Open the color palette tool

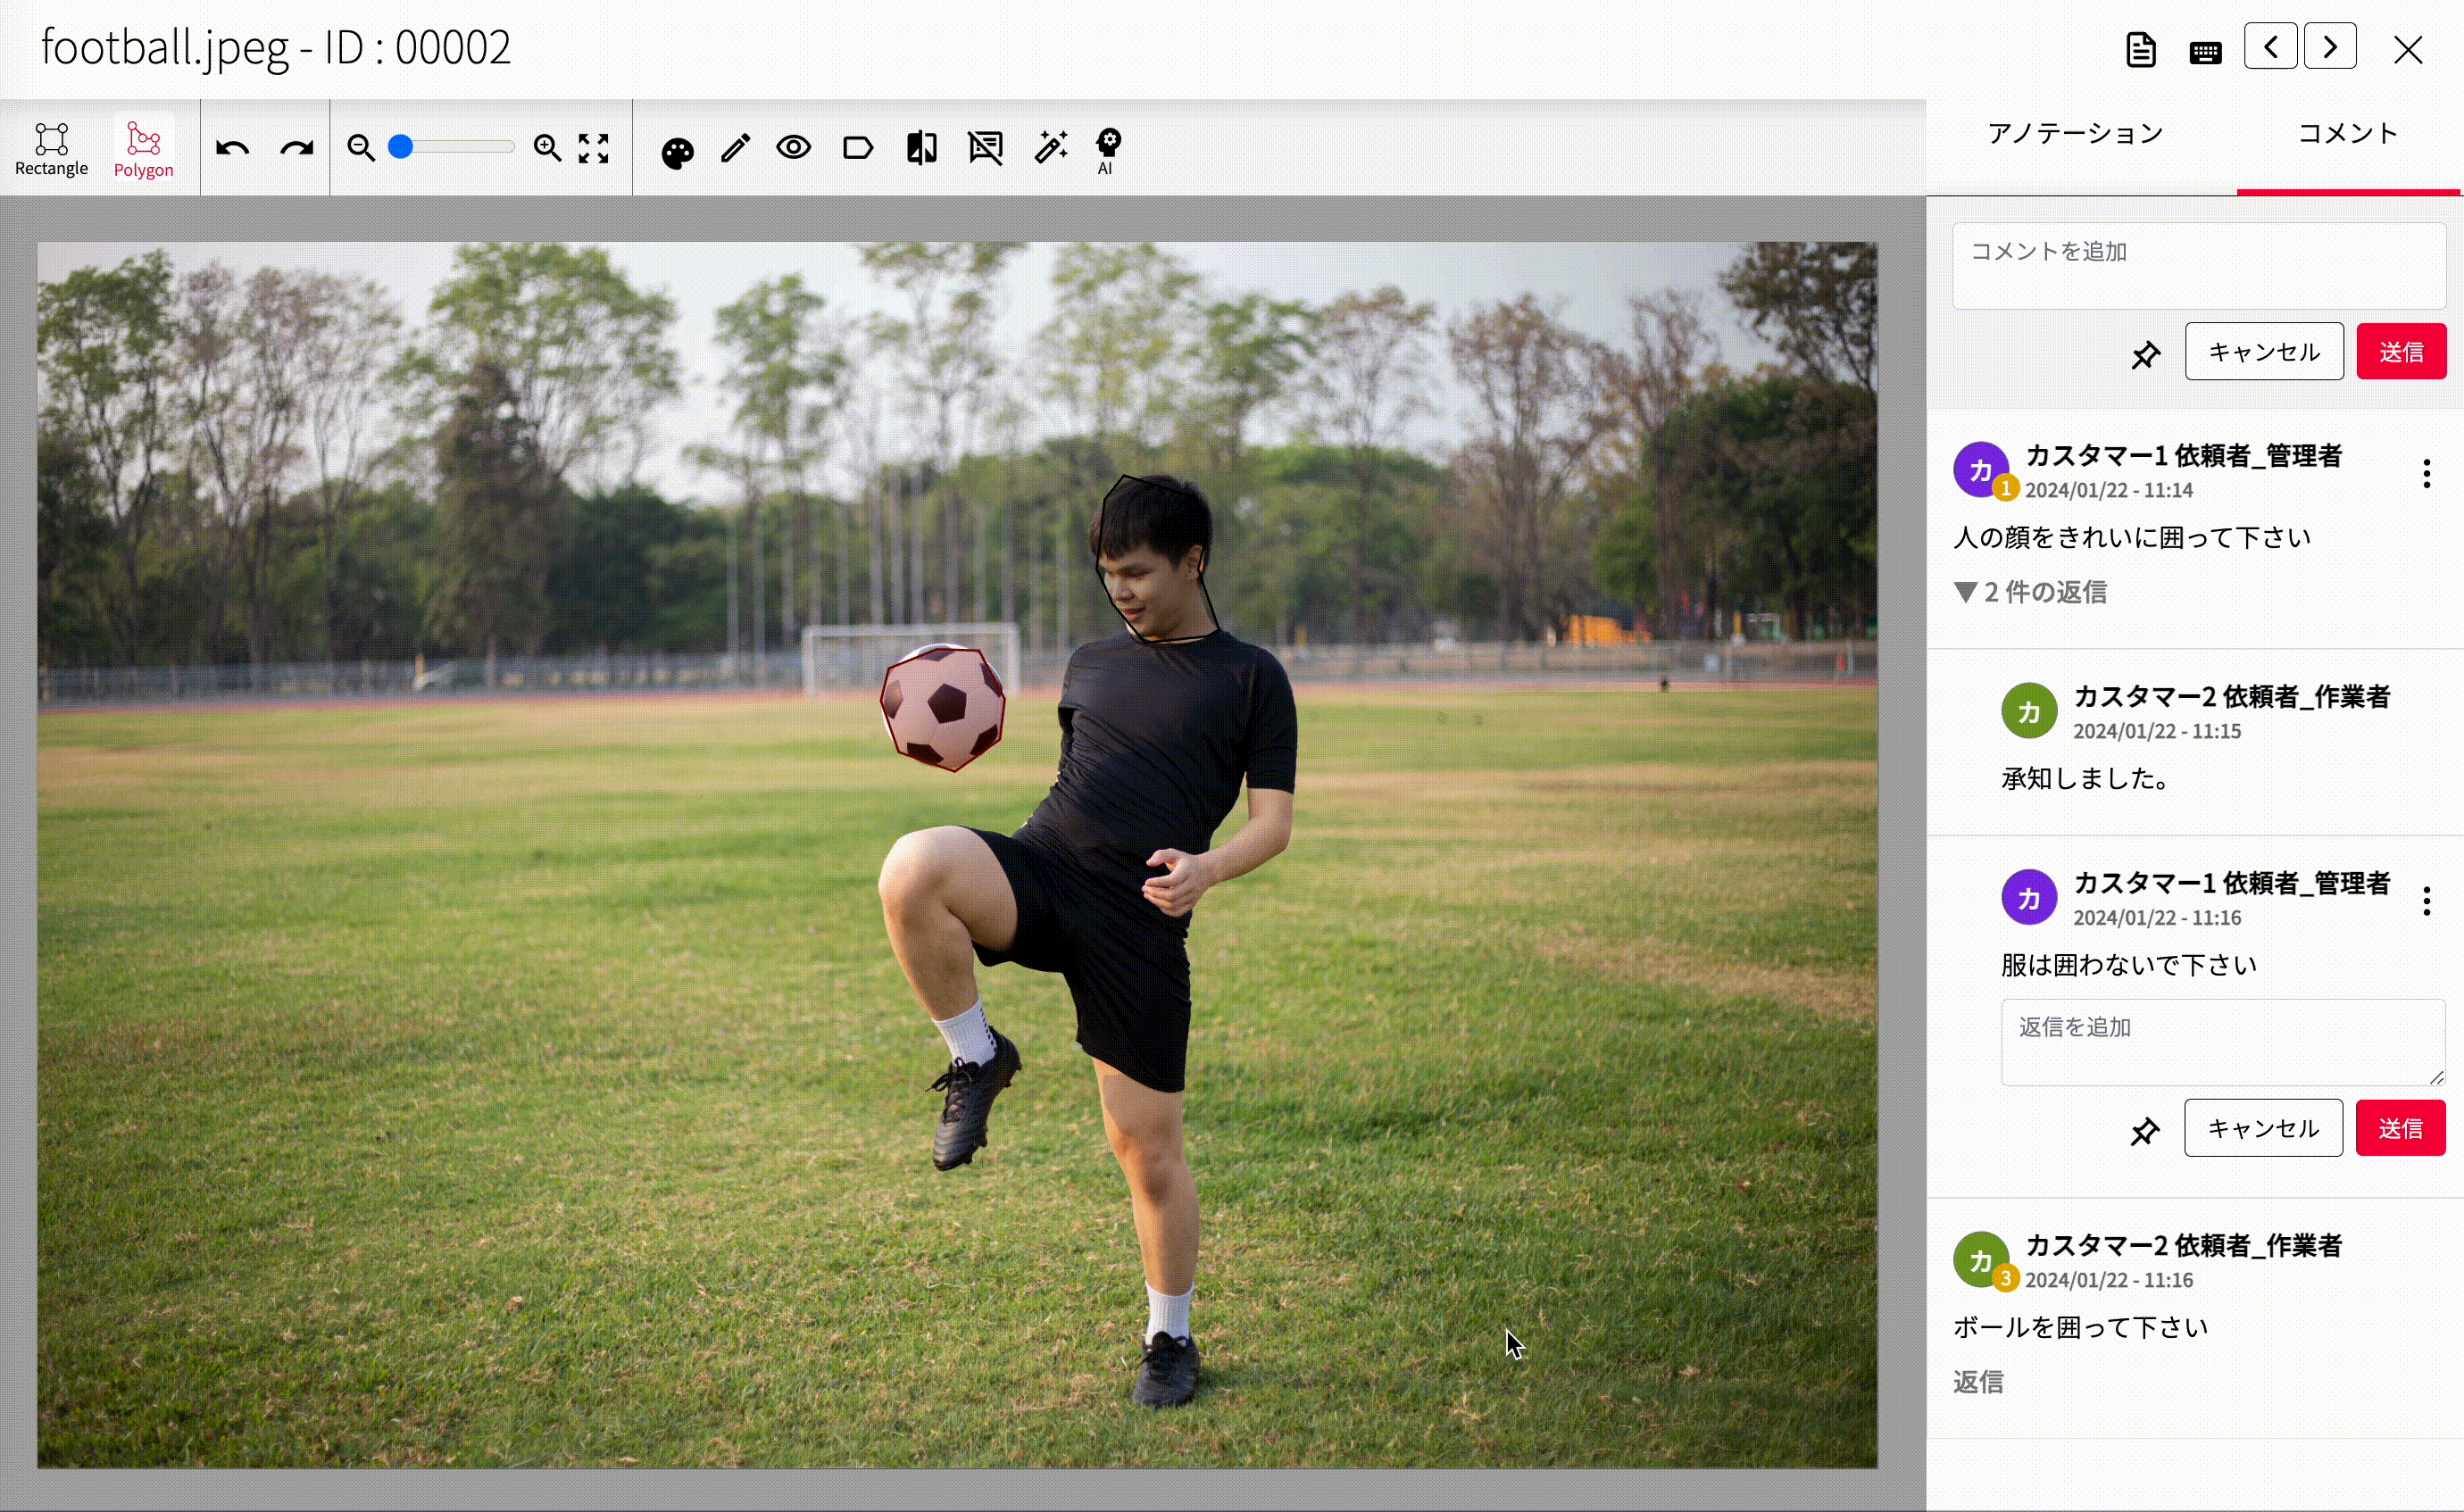(677, 151)
